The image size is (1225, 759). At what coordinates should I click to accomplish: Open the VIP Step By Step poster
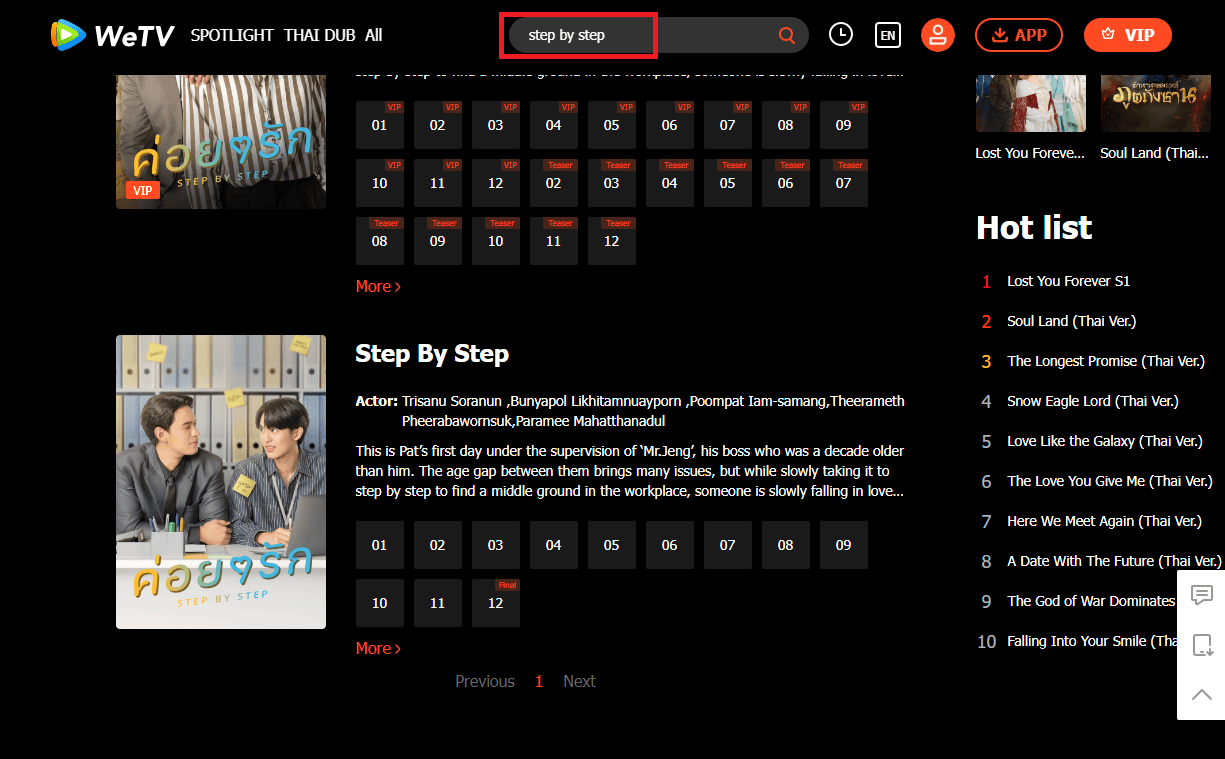click(221, 141)
